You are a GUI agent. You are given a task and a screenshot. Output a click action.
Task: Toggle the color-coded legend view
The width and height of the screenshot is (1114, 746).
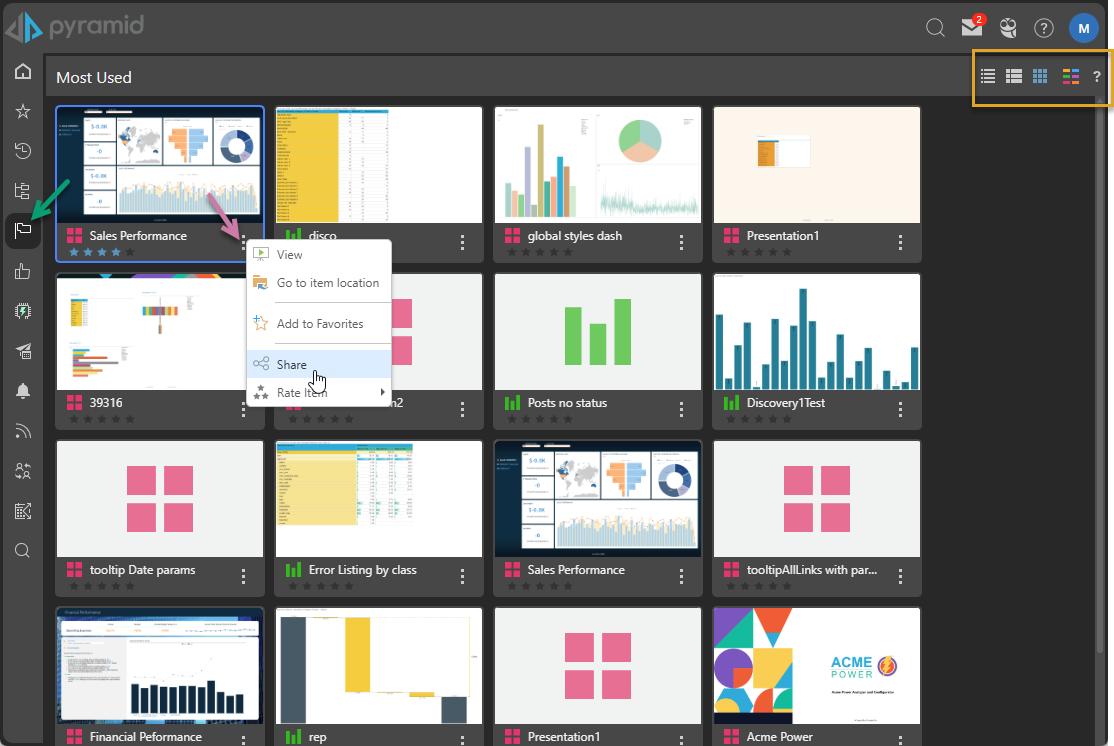click(1071, 76)
